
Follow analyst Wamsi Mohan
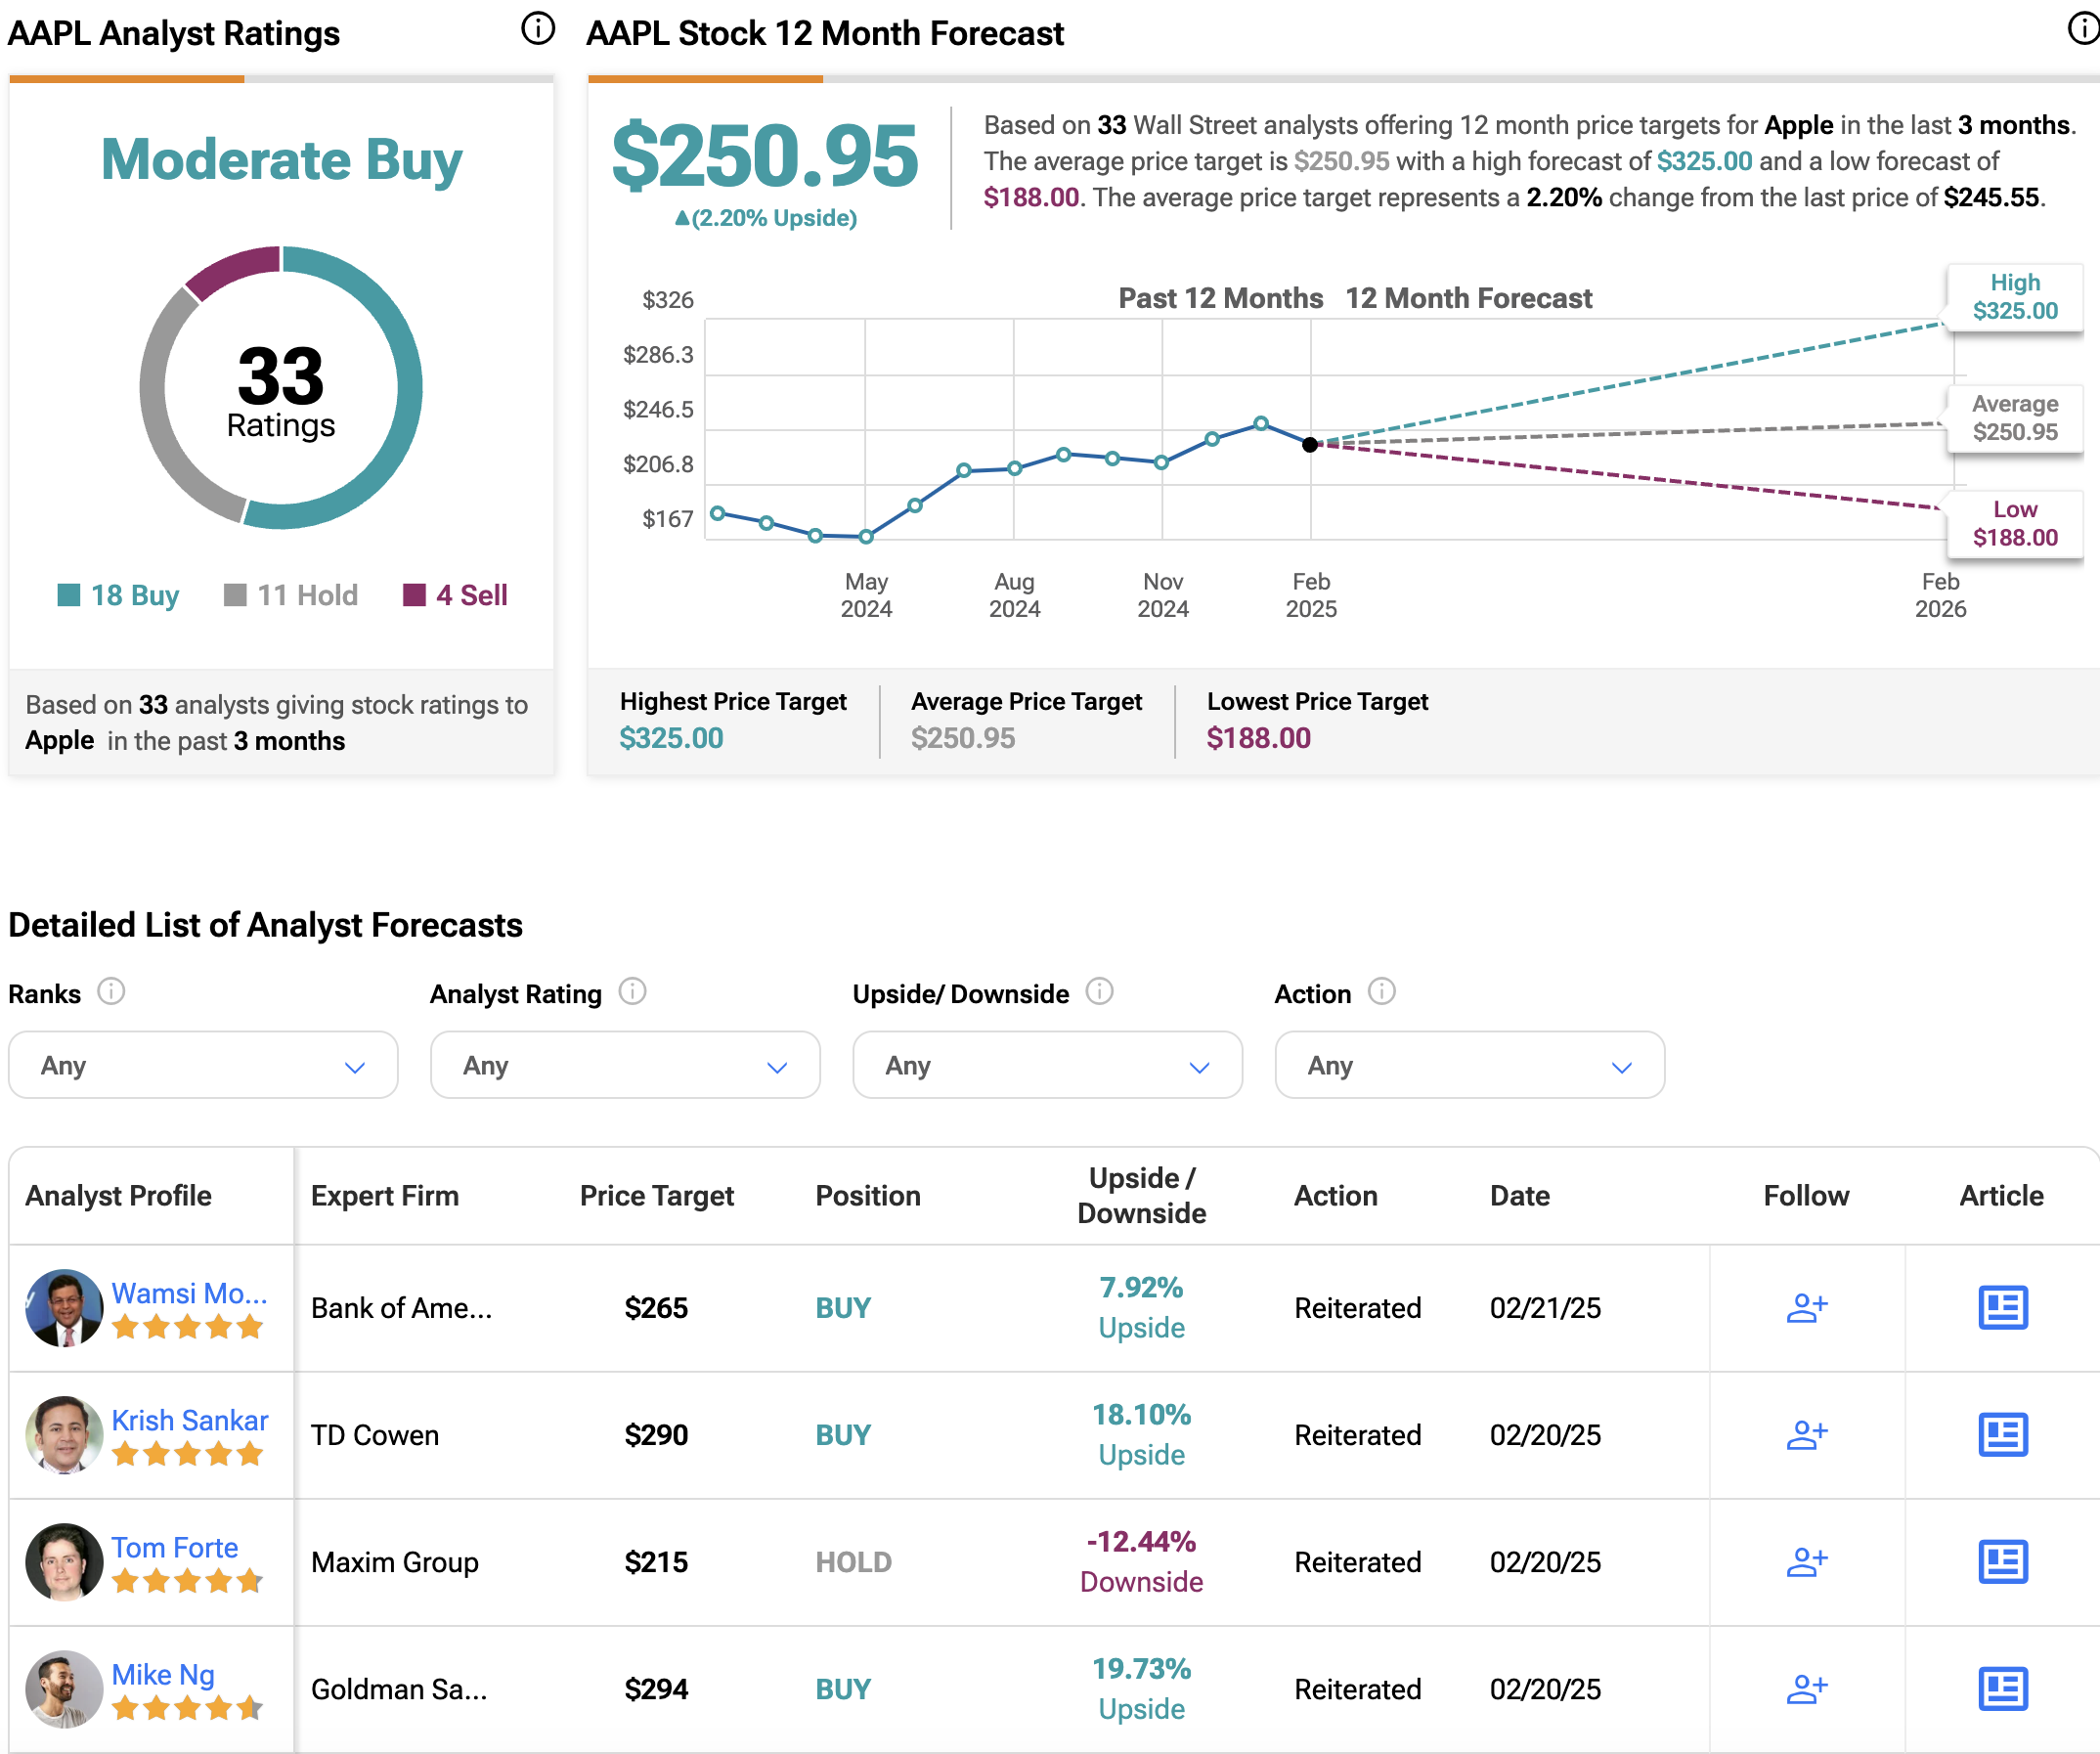pos(1806,1308)
